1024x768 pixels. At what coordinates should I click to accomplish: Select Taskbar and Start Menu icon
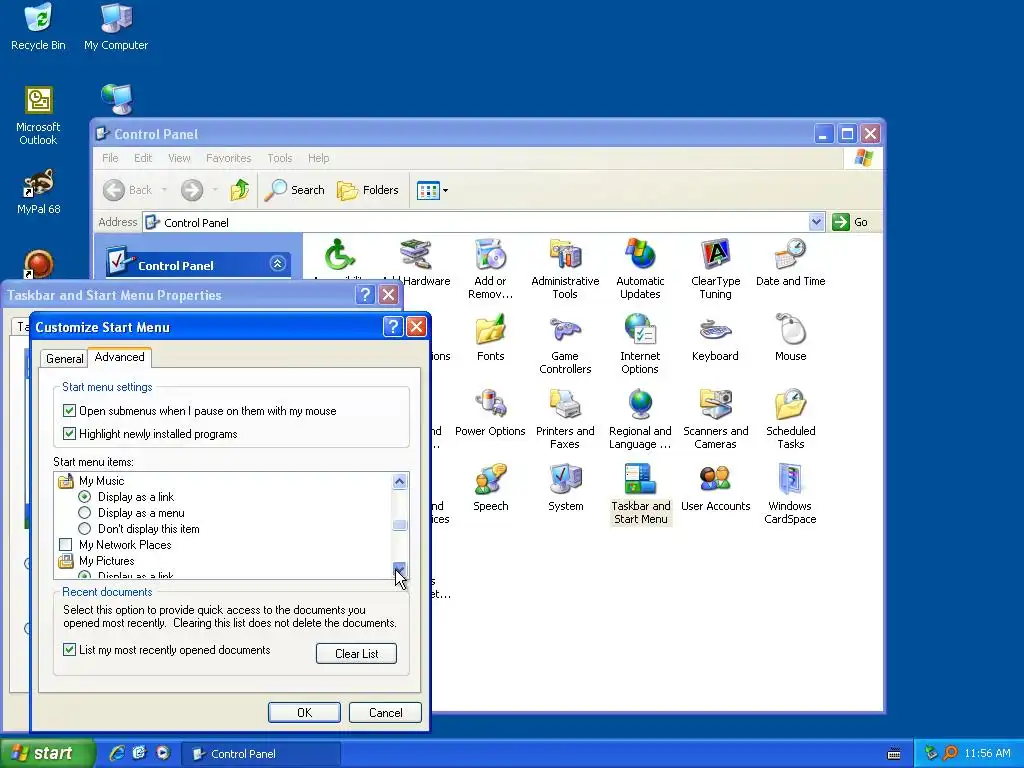641,494
